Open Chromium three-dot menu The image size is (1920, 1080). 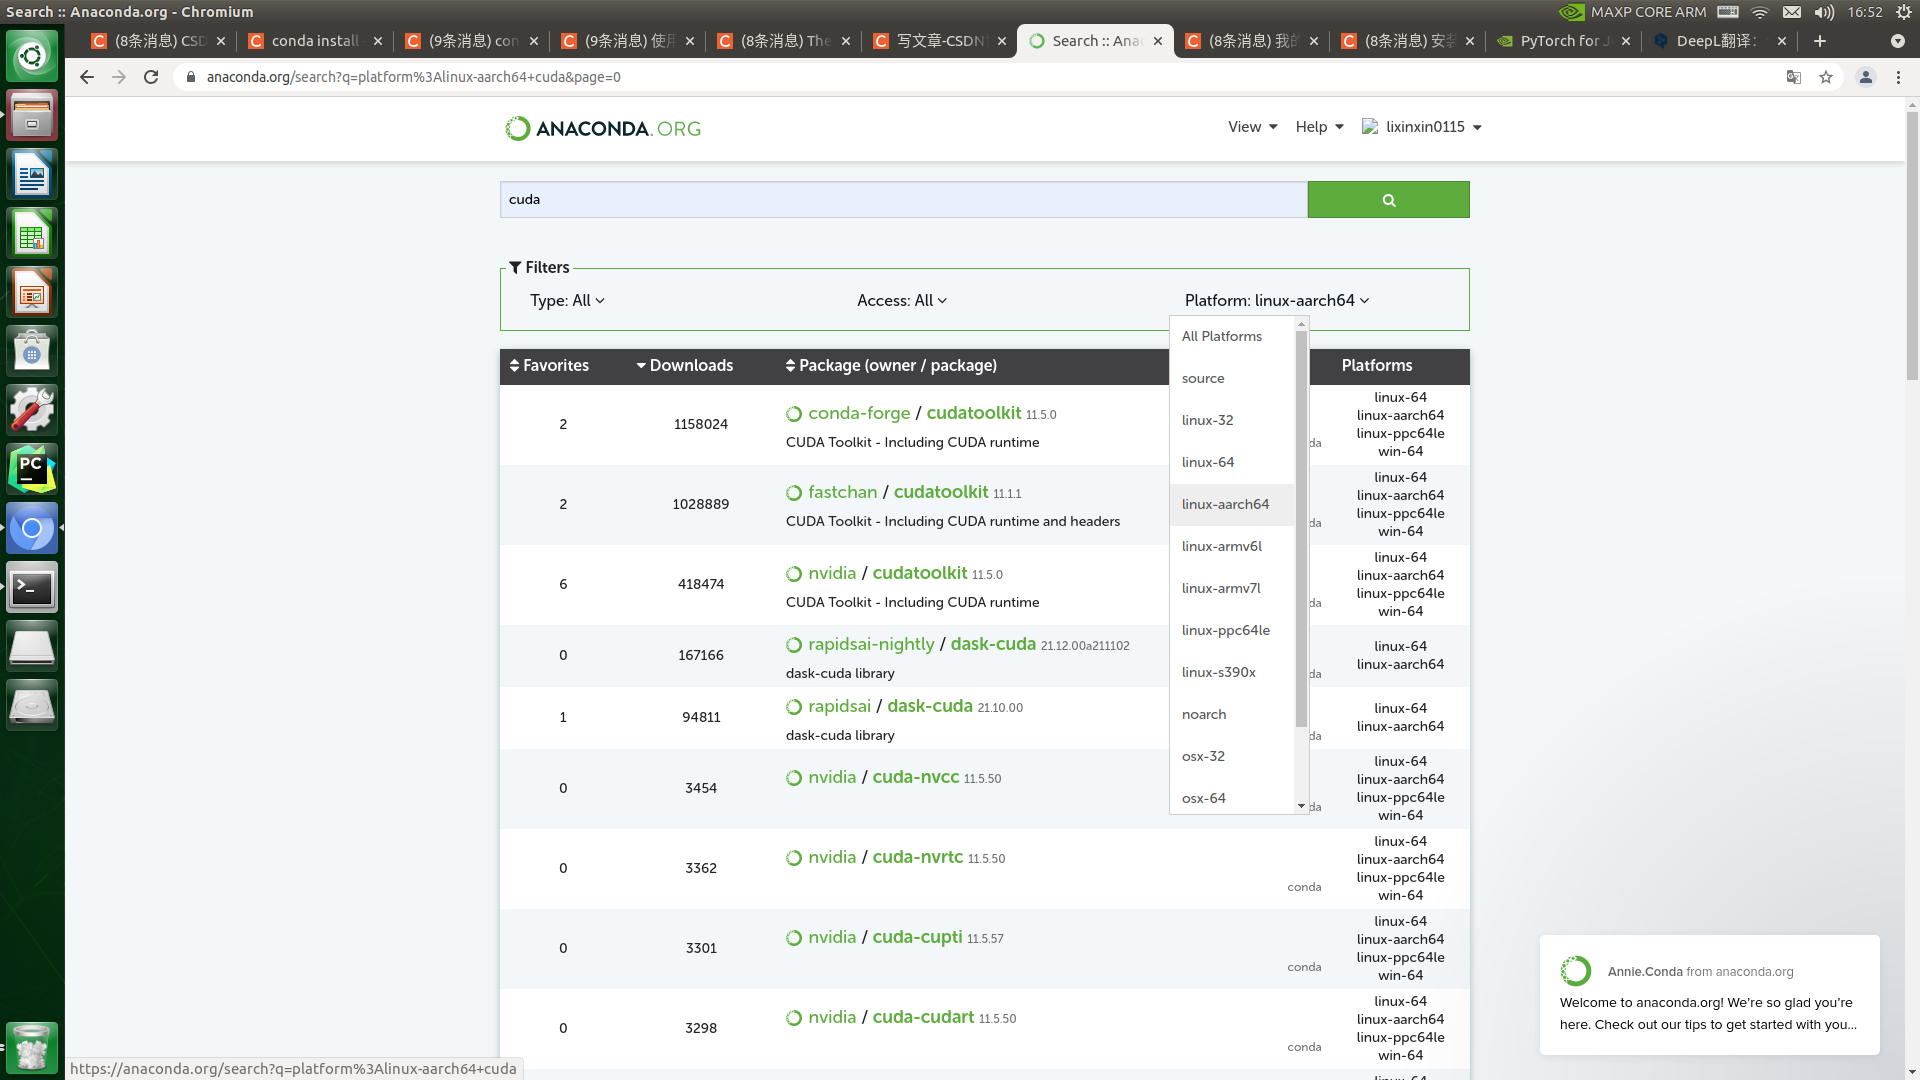coord(1898,77)
